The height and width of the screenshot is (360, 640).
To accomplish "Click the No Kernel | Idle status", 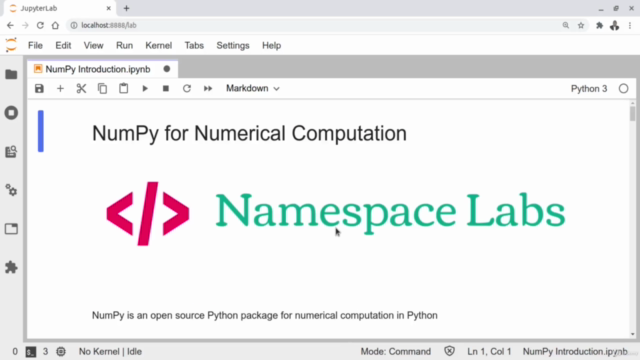I will (x=110, y=351).
